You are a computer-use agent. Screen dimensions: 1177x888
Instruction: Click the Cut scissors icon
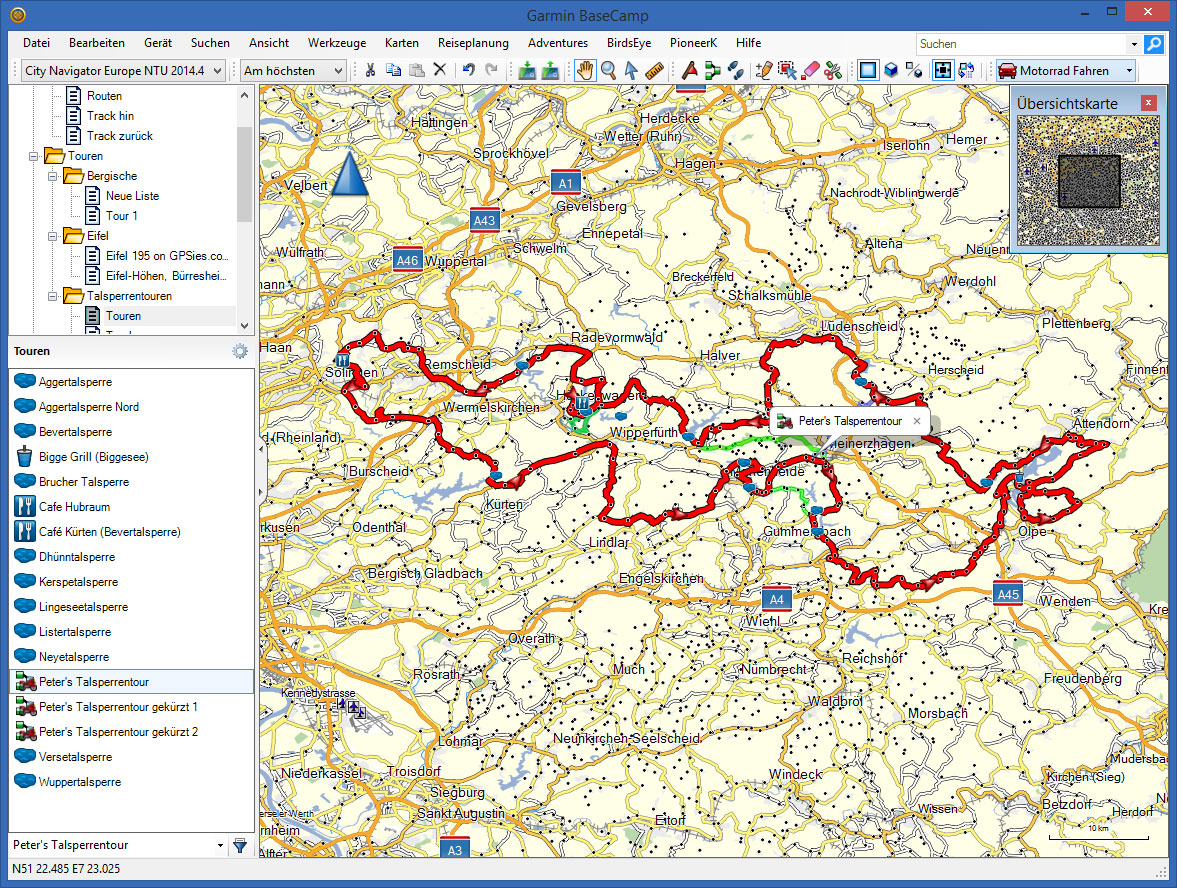click(x=370, y=70)
